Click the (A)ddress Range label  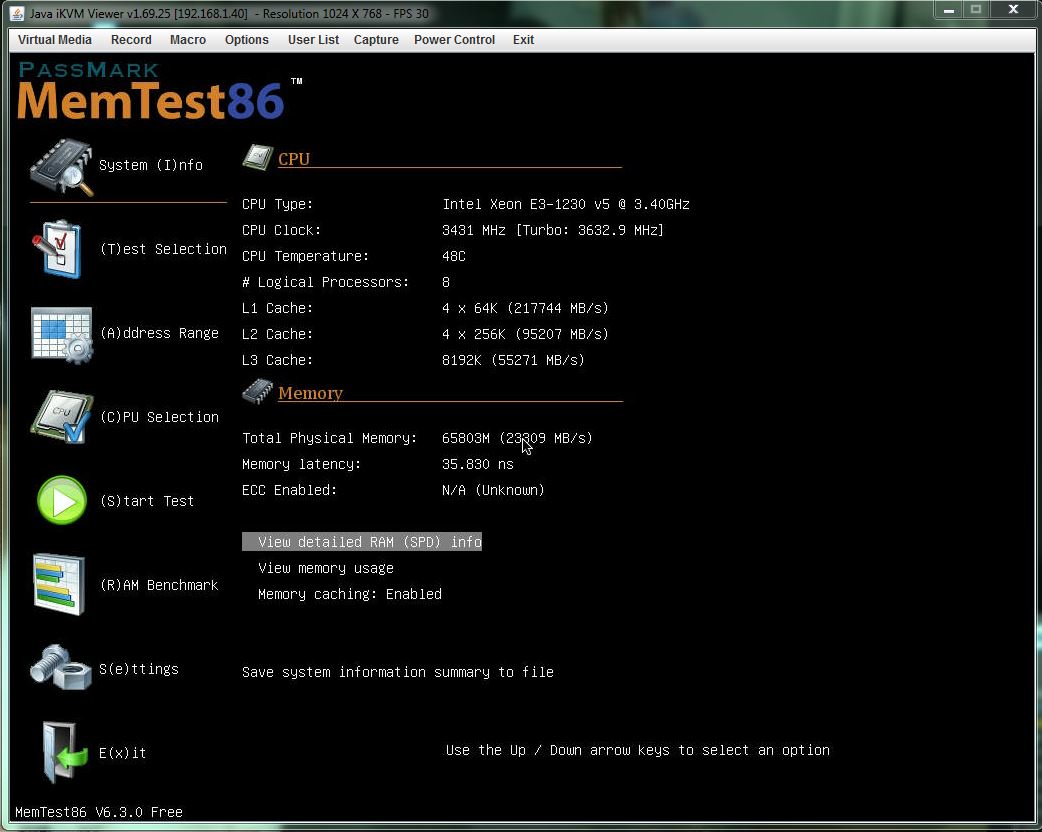pos(159,333)
